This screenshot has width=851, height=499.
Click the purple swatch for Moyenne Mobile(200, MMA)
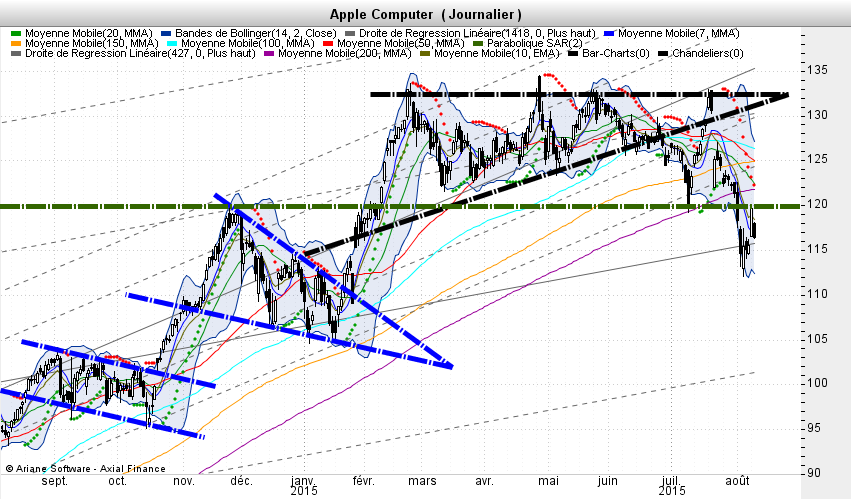pos(269,54)
